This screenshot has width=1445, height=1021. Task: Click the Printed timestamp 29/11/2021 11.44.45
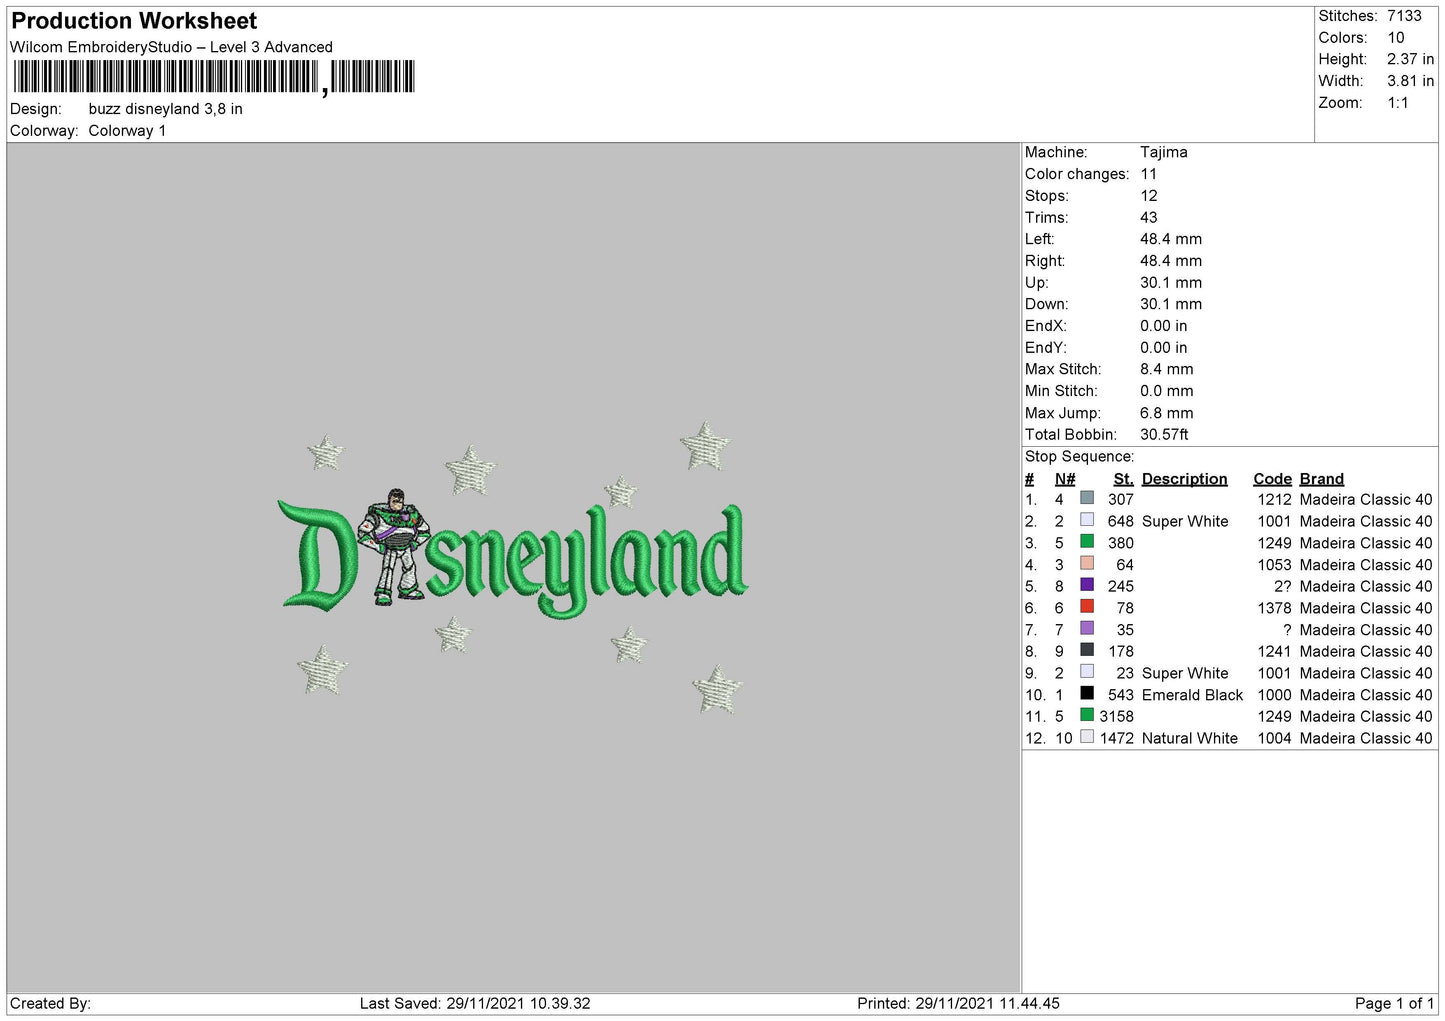pos(988,1003)
